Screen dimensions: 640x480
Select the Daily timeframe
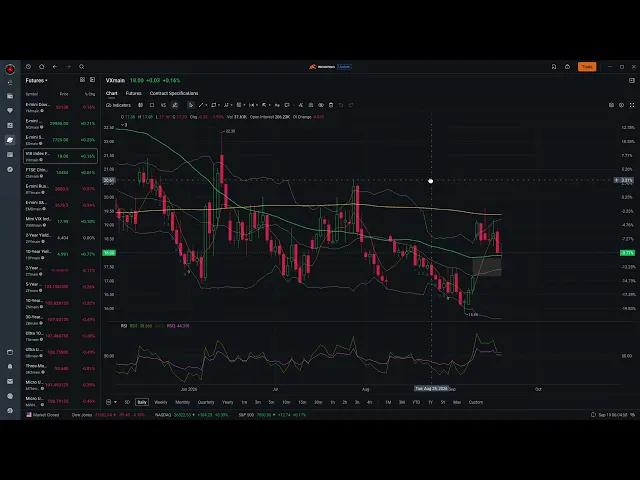point(142,402)
